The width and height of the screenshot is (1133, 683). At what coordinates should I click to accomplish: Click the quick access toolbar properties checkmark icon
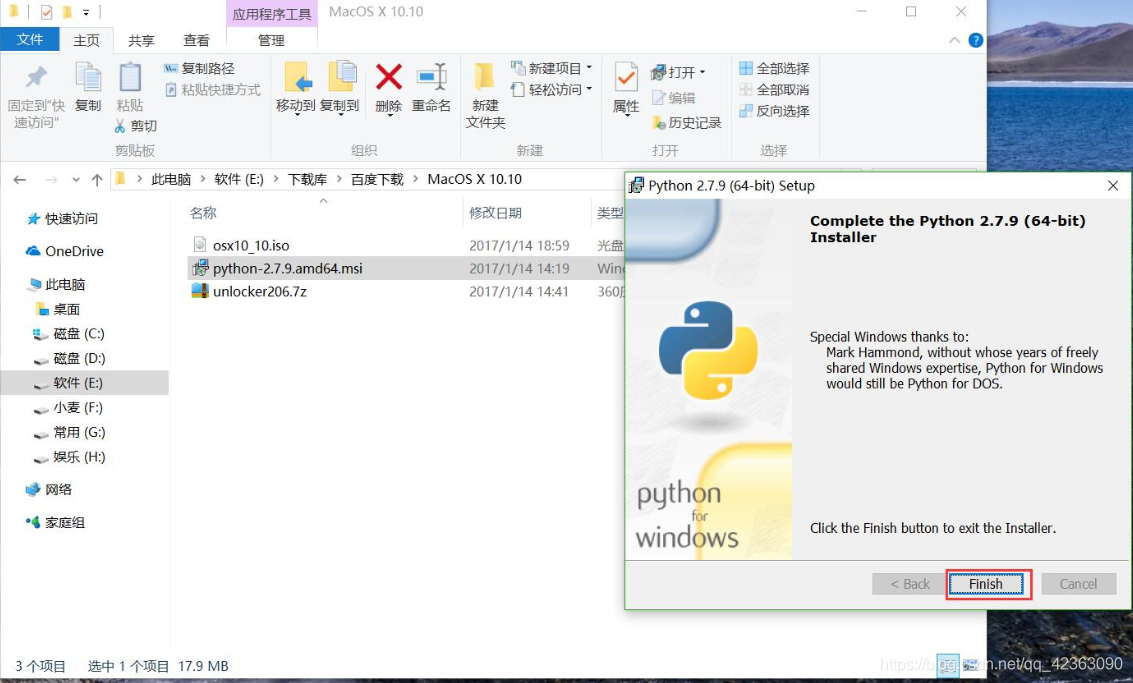click(47, 12)
